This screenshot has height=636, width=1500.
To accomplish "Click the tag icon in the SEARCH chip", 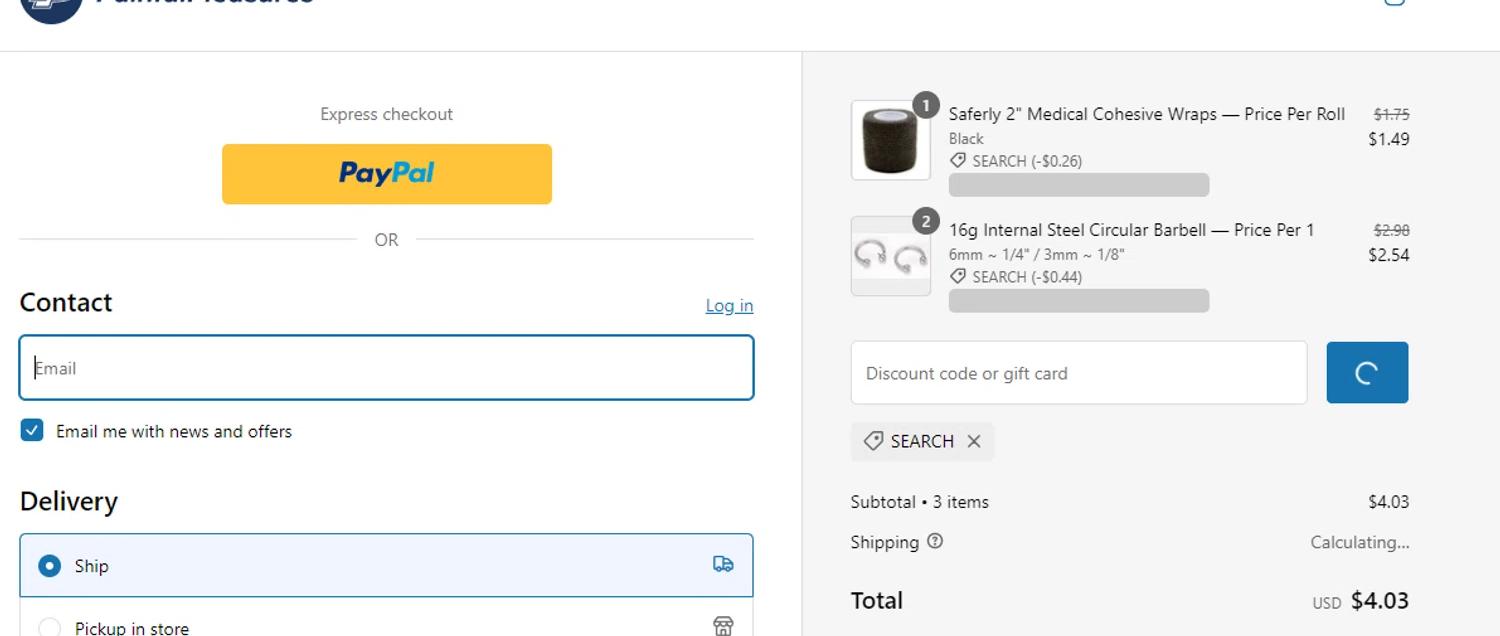I will click(x=873, y=441).
